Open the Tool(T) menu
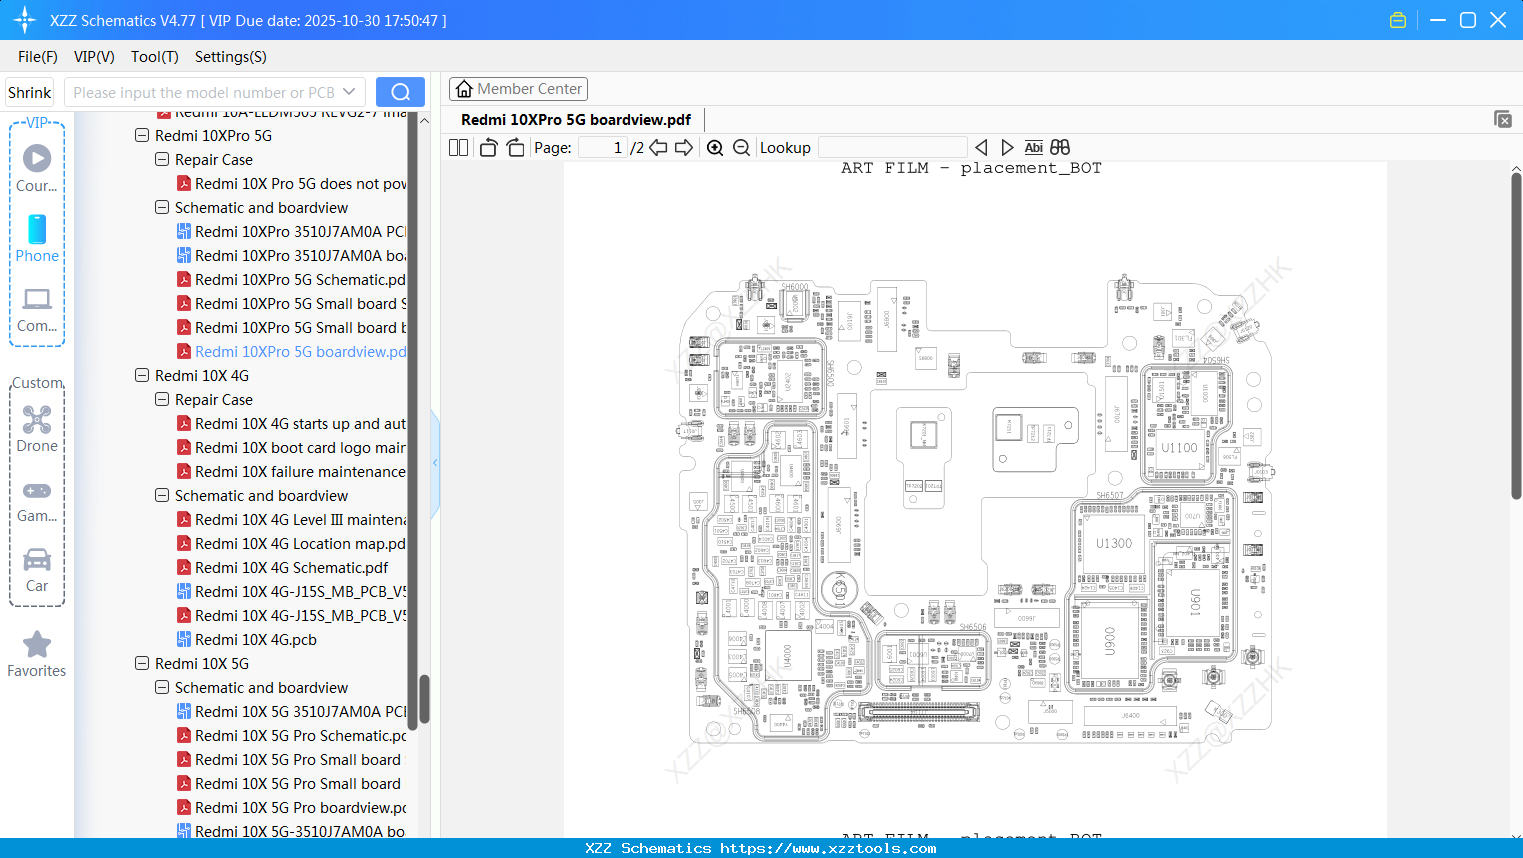This screenshot has width=1523, height=858. click(x=154, y=57)
